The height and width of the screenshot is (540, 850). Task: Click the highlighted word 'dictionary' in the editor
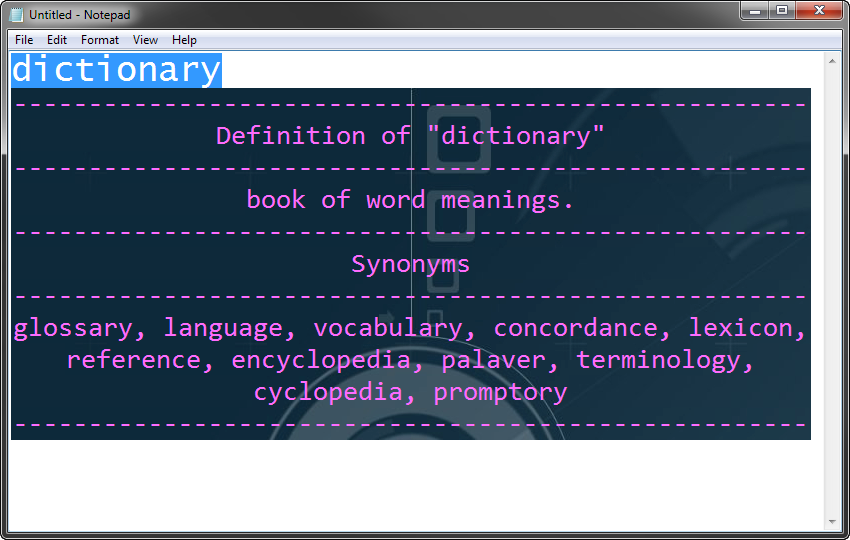tap(117, 70)
